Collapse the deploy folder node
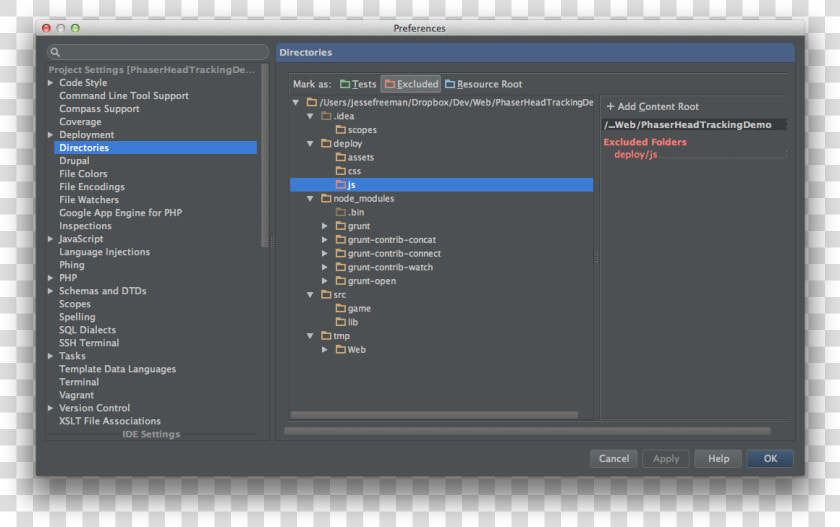 point(310,144)
